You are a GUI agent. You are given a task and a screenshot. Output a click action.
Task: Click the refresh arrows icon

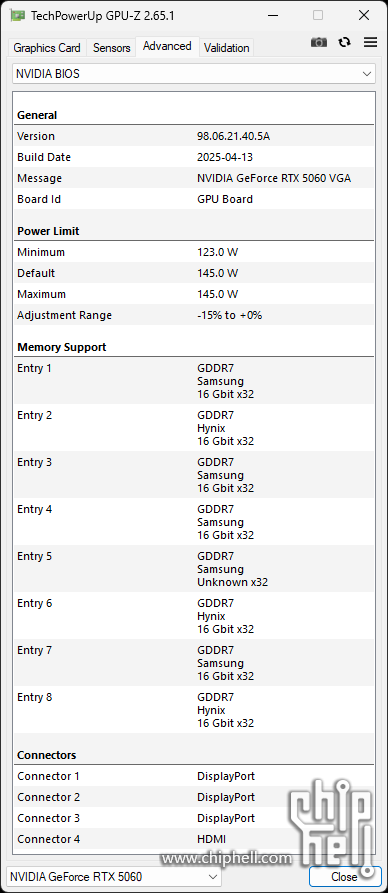(x=345, y=42)
